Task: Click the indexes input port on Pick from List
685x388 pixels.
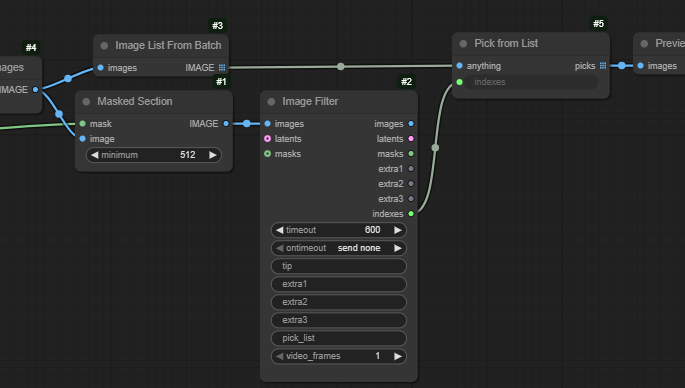Action: coord(459,82)
